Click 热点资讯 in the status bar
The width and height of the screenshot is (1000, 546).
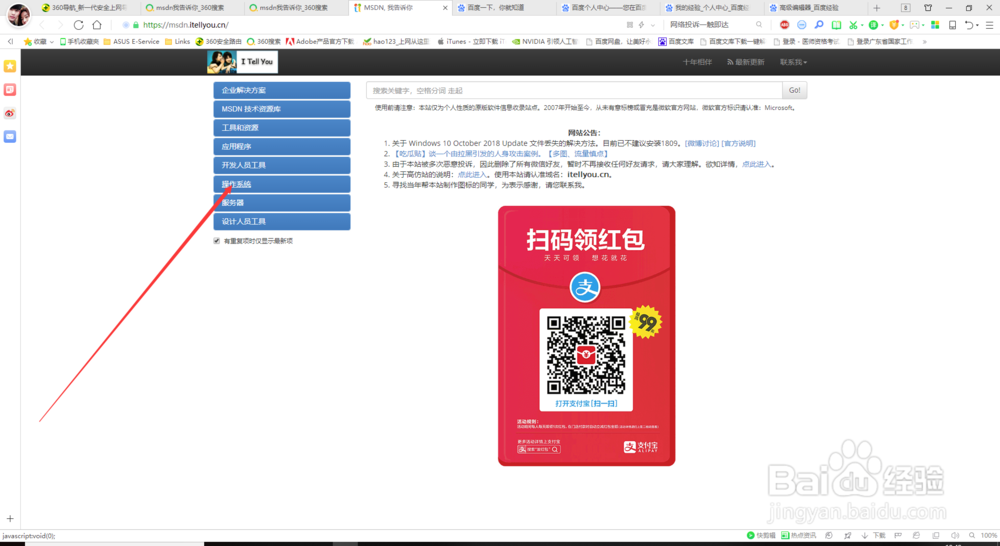pos(798,535)
